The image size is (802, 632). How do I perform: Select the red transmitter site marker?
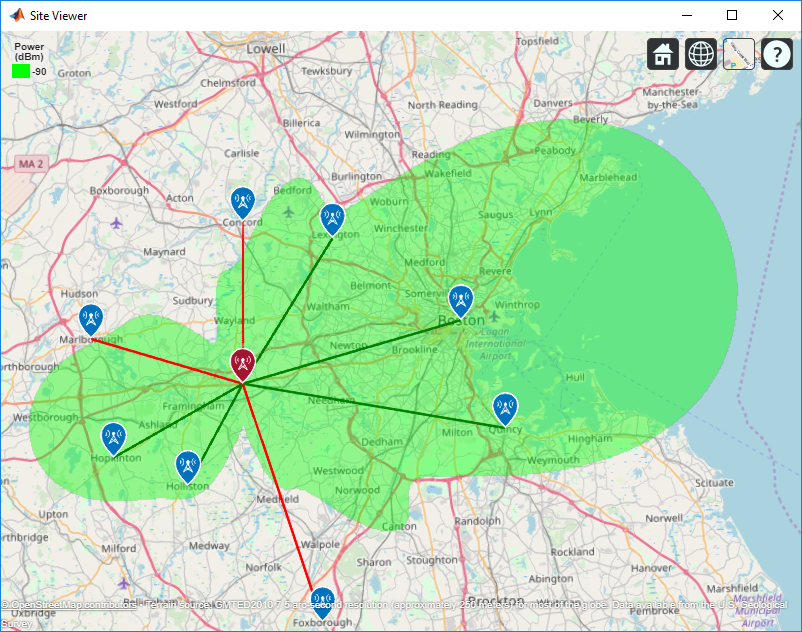click(242, 364)
